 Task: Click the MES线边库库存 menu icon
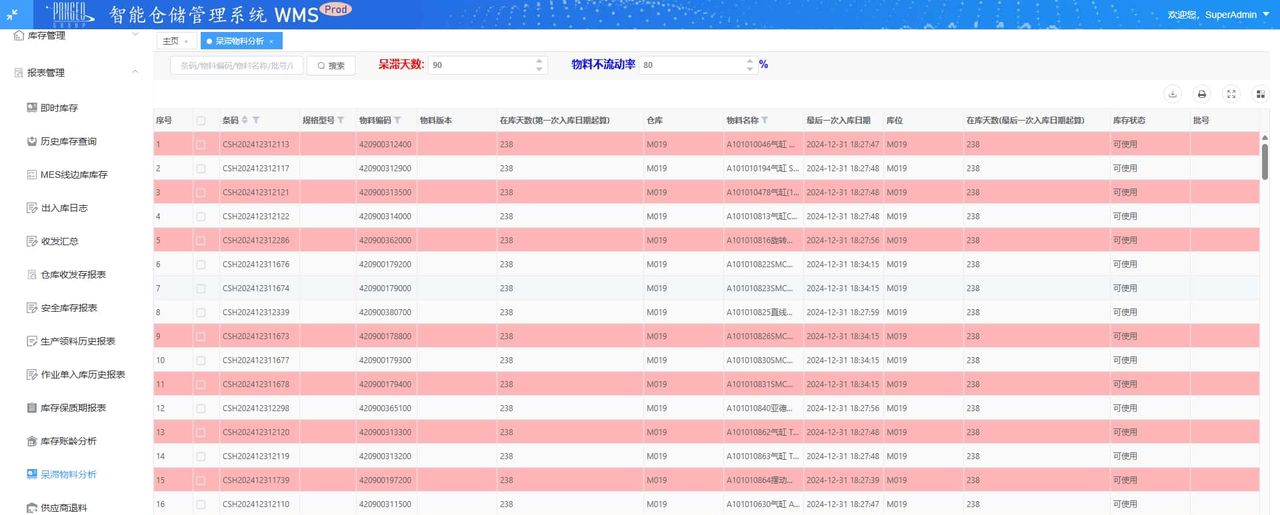(x=32, y=174)
